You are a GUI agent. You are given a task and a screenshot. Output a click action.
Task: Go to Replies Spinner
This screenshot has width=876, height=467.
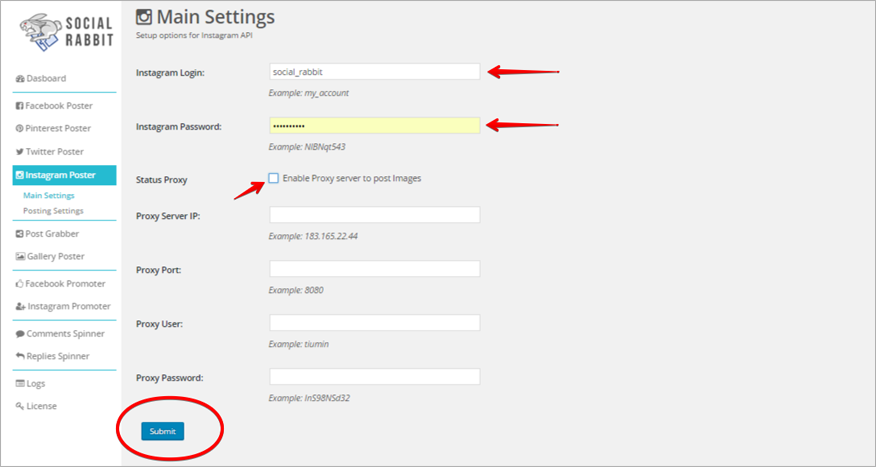pos(58,356)
